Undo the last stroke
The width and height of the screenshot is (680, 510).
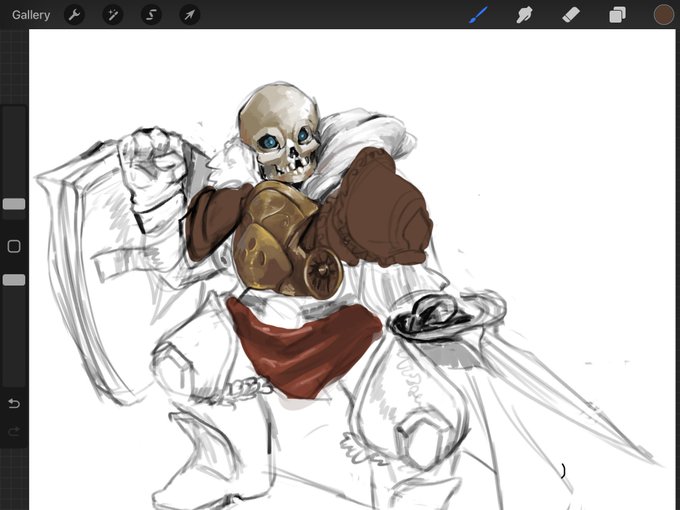[x=14, y=404]
